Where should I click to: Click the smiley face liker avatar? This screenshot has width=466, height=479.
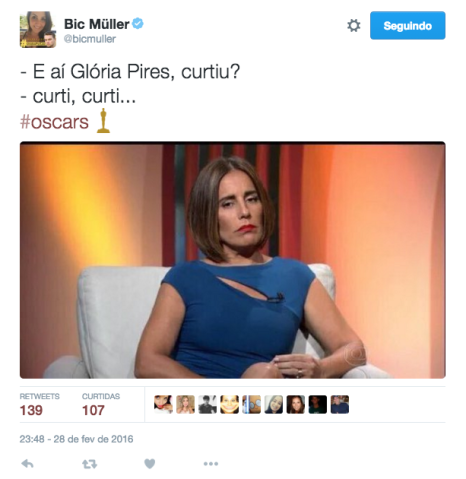click(x=229, y=404)
